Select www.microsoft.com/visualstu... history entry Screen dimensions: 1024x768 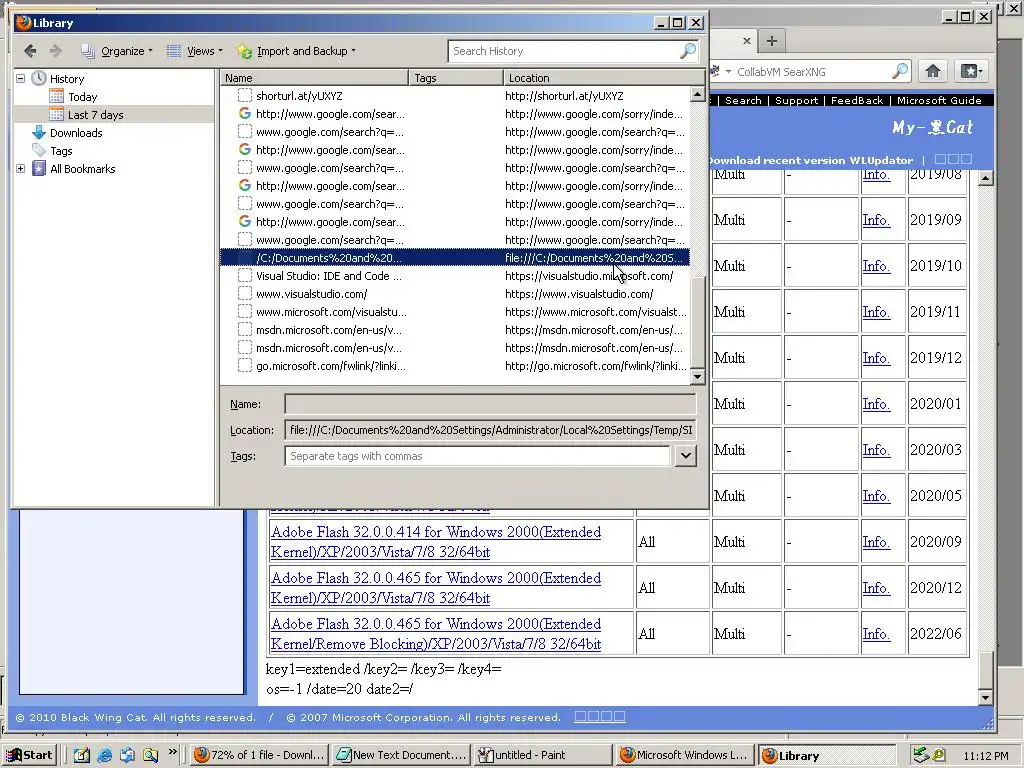click(x=455, y=312)
